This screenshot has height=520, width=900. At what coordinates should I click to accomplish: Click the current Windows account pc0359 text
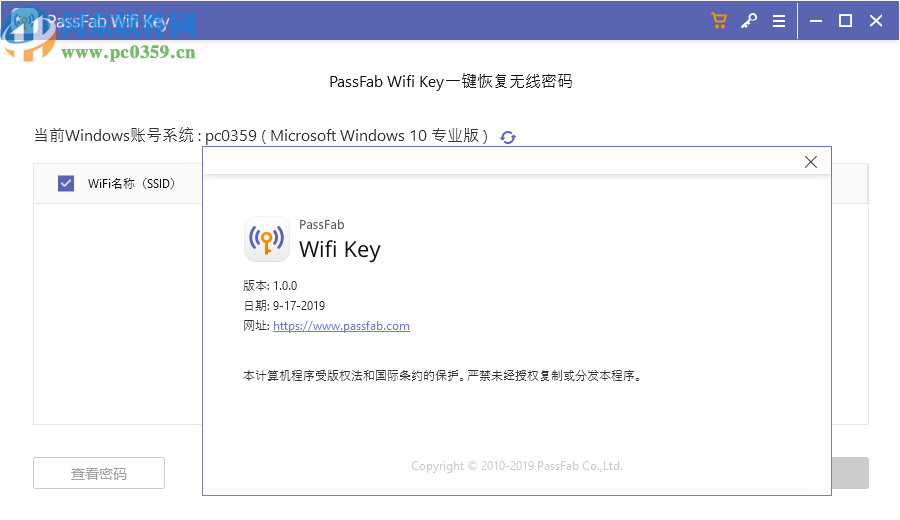(x=261, y=135)
